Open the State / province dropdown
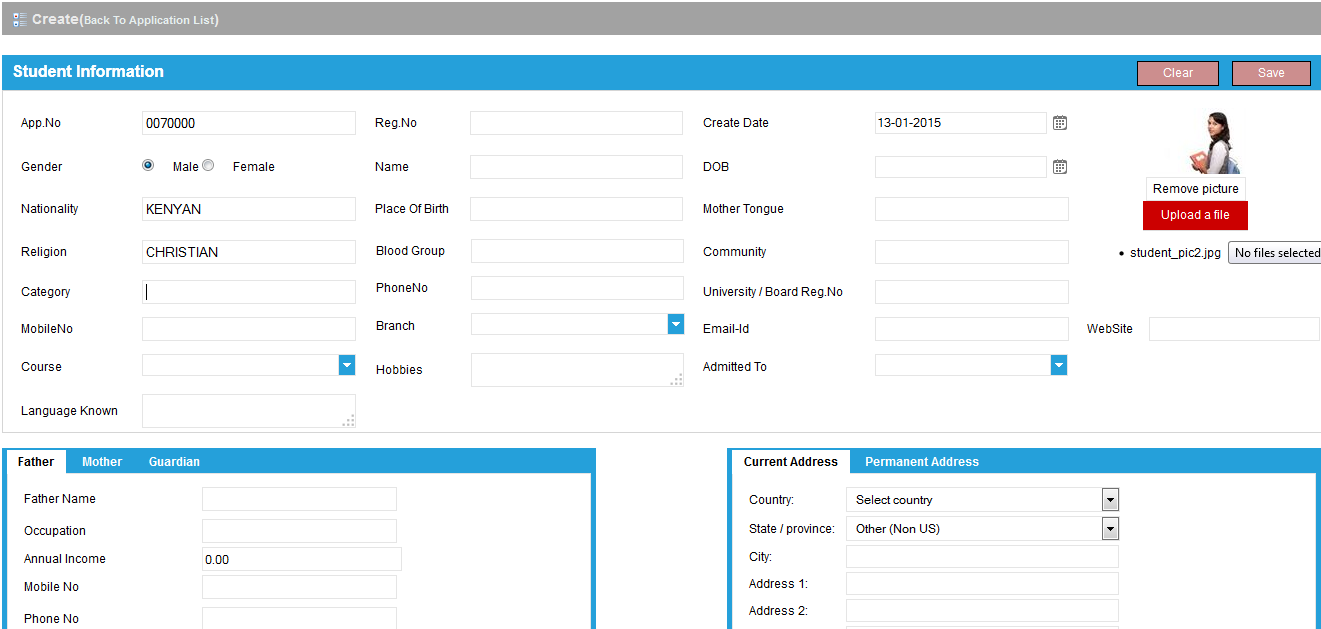The width and height of the screenshot is (1321, 629). pos(1110,529)
